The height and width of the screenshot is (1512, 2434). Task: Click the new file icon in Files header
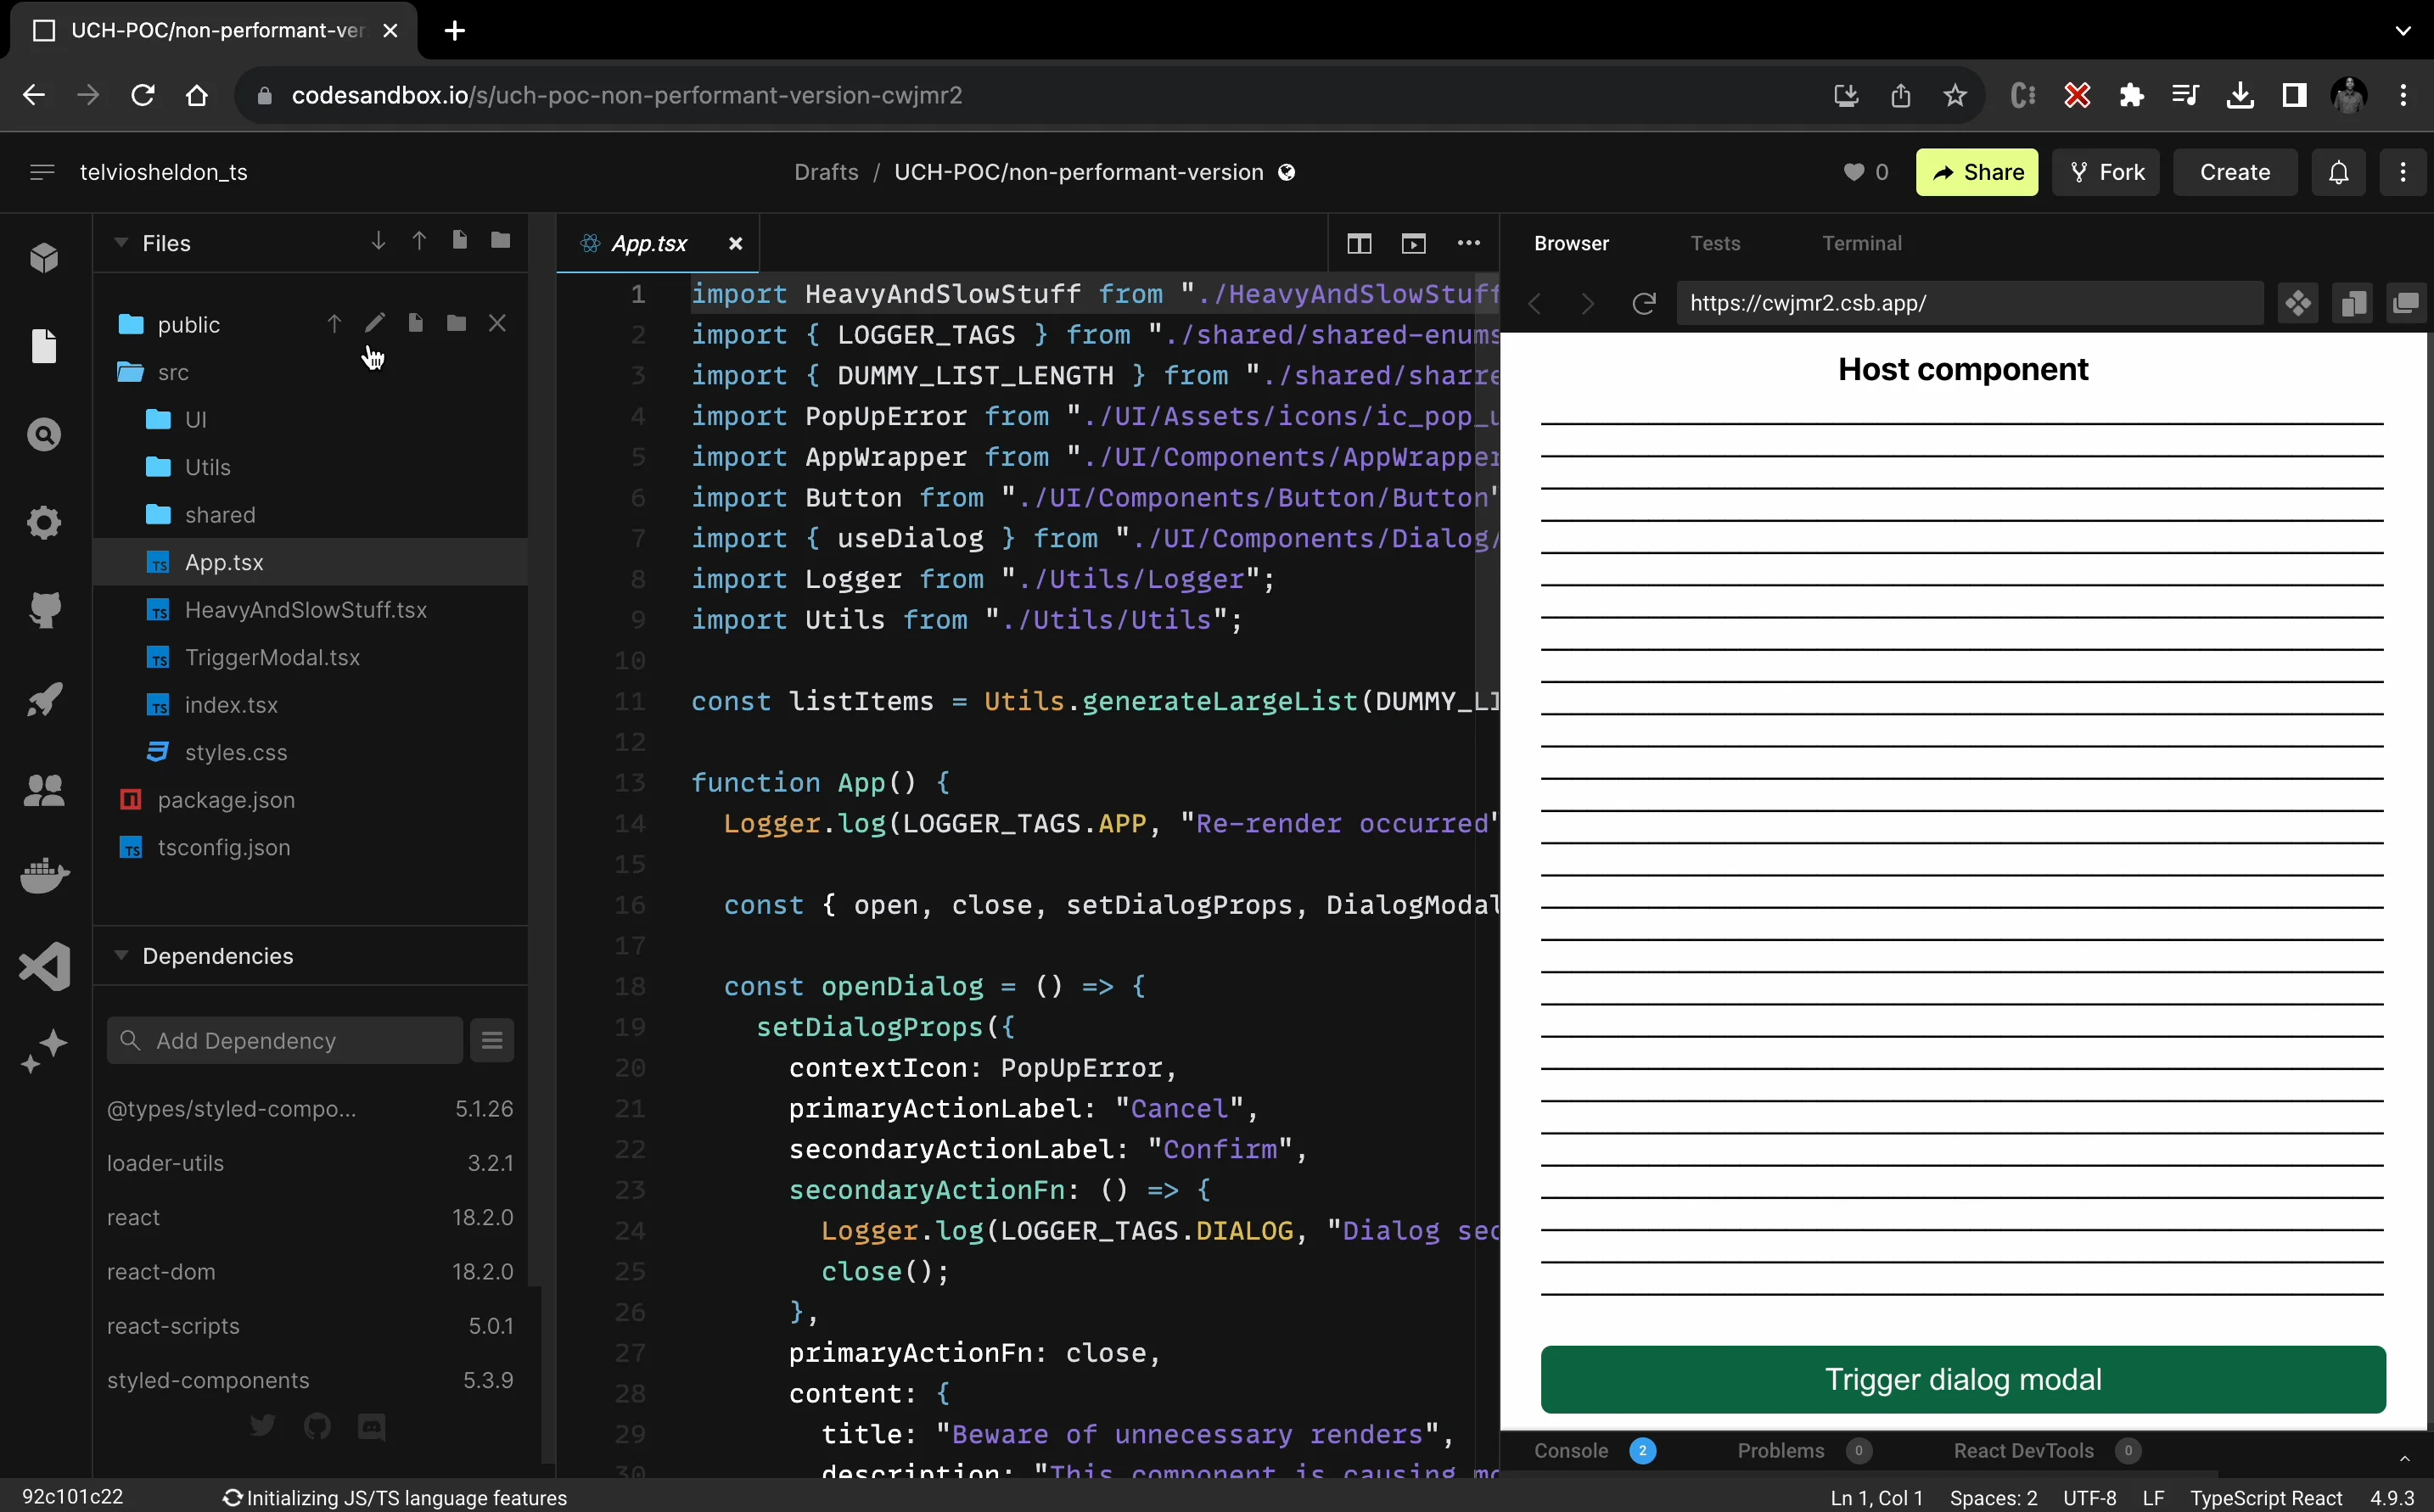[x=459, y=240]
